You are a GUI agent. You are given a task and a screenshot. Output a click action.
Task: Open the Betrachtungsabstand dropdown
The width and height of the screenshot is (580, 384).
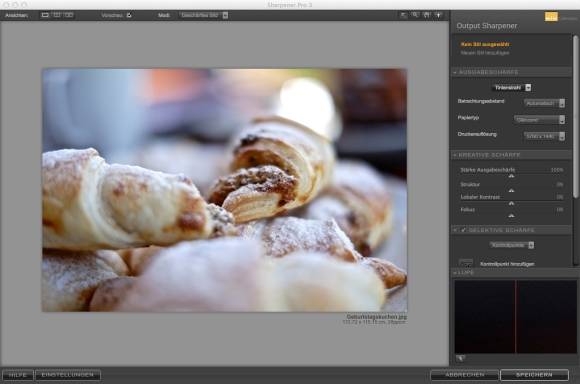click(x=544, y=103)
